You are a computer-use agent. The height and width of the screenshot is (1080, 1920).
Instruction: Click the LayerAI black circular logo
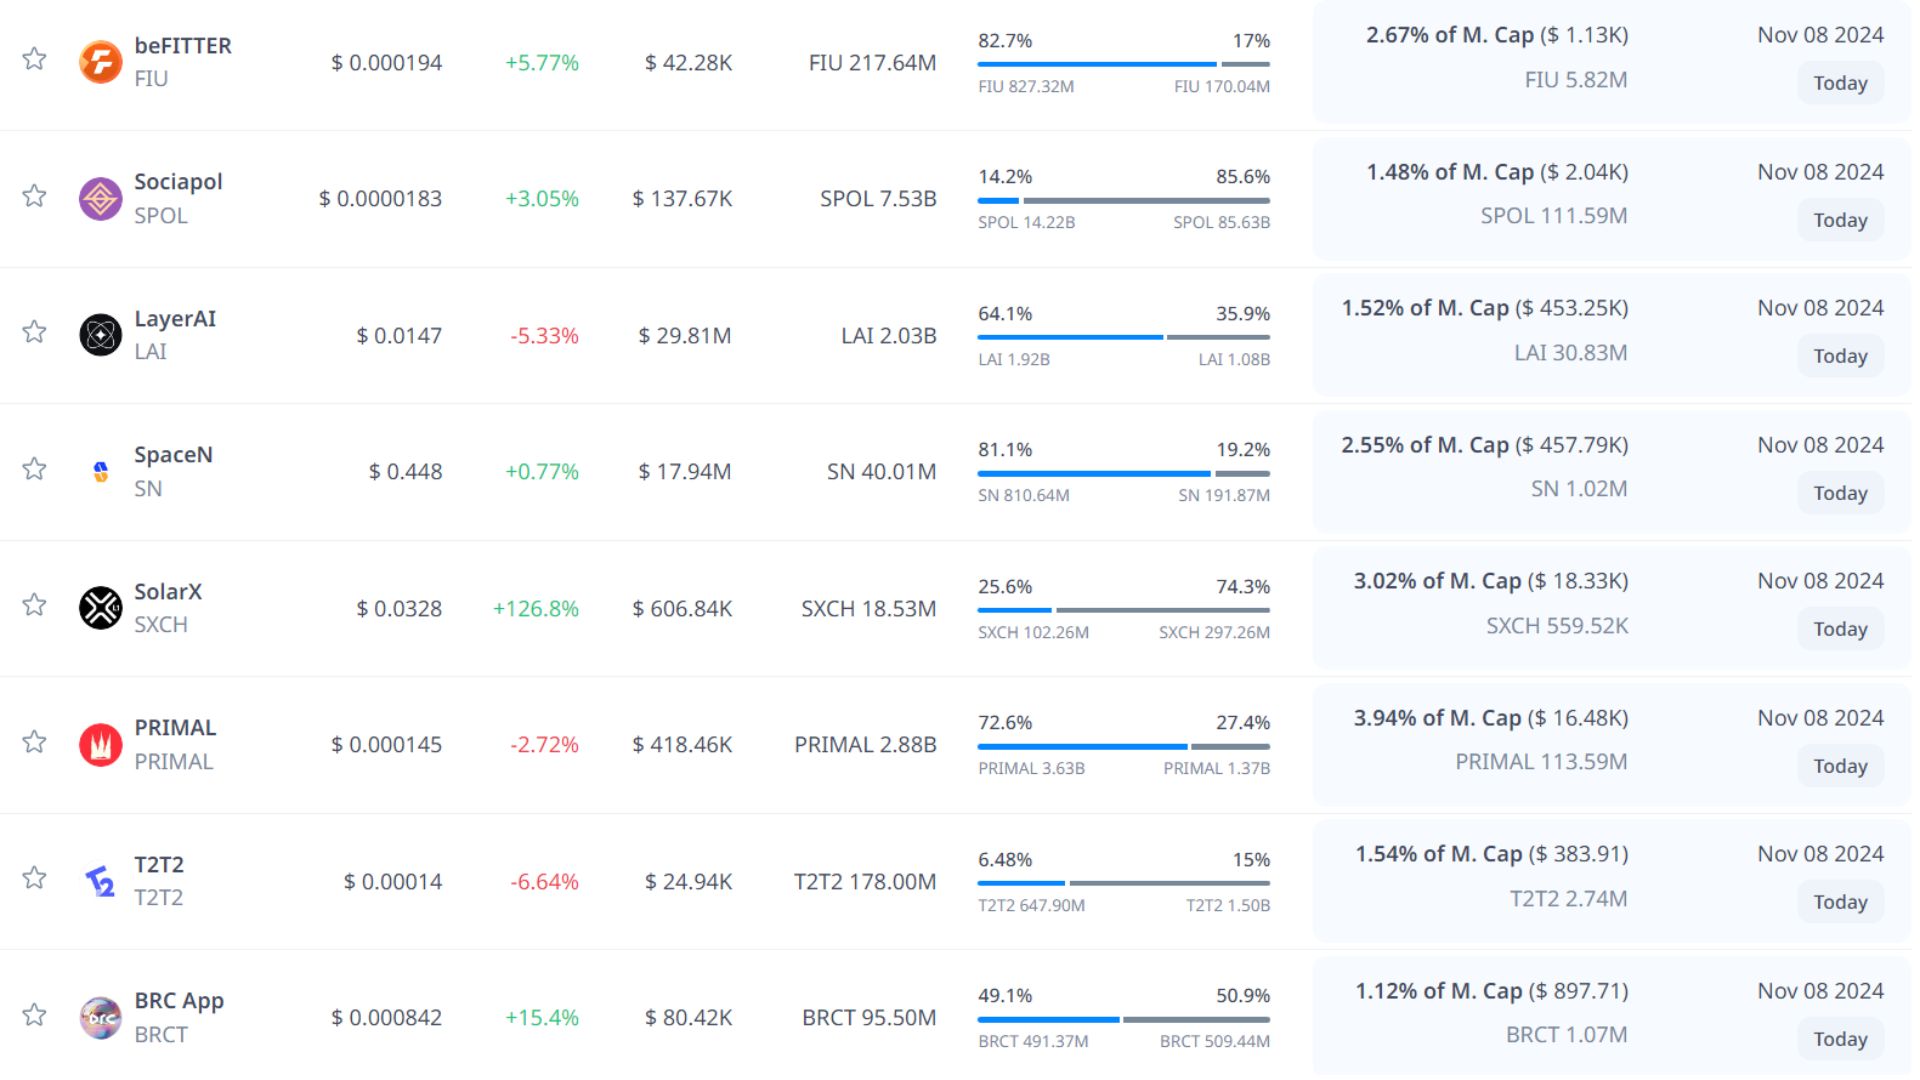click(x=100, y=335)
